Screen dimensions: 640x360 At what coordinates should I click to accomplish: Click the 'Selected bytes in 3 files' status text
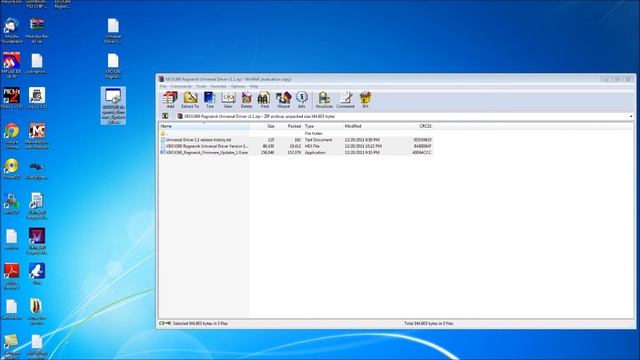[x=200, y=323]
